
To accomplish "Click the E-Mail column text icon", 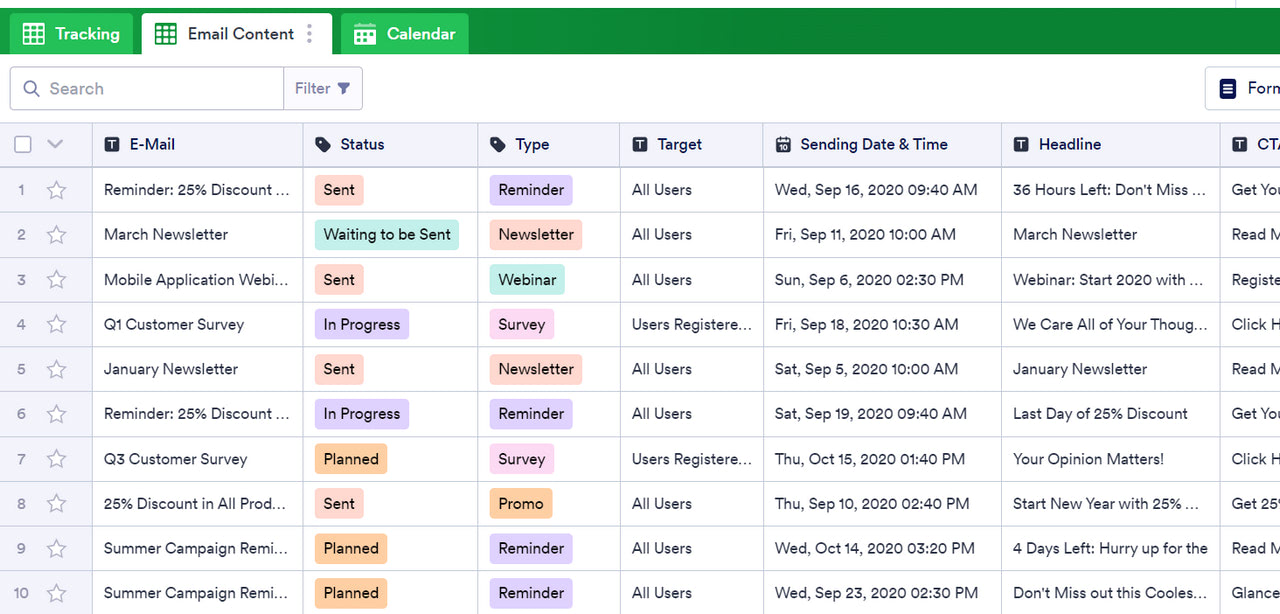I will click(x=112, y=144).
